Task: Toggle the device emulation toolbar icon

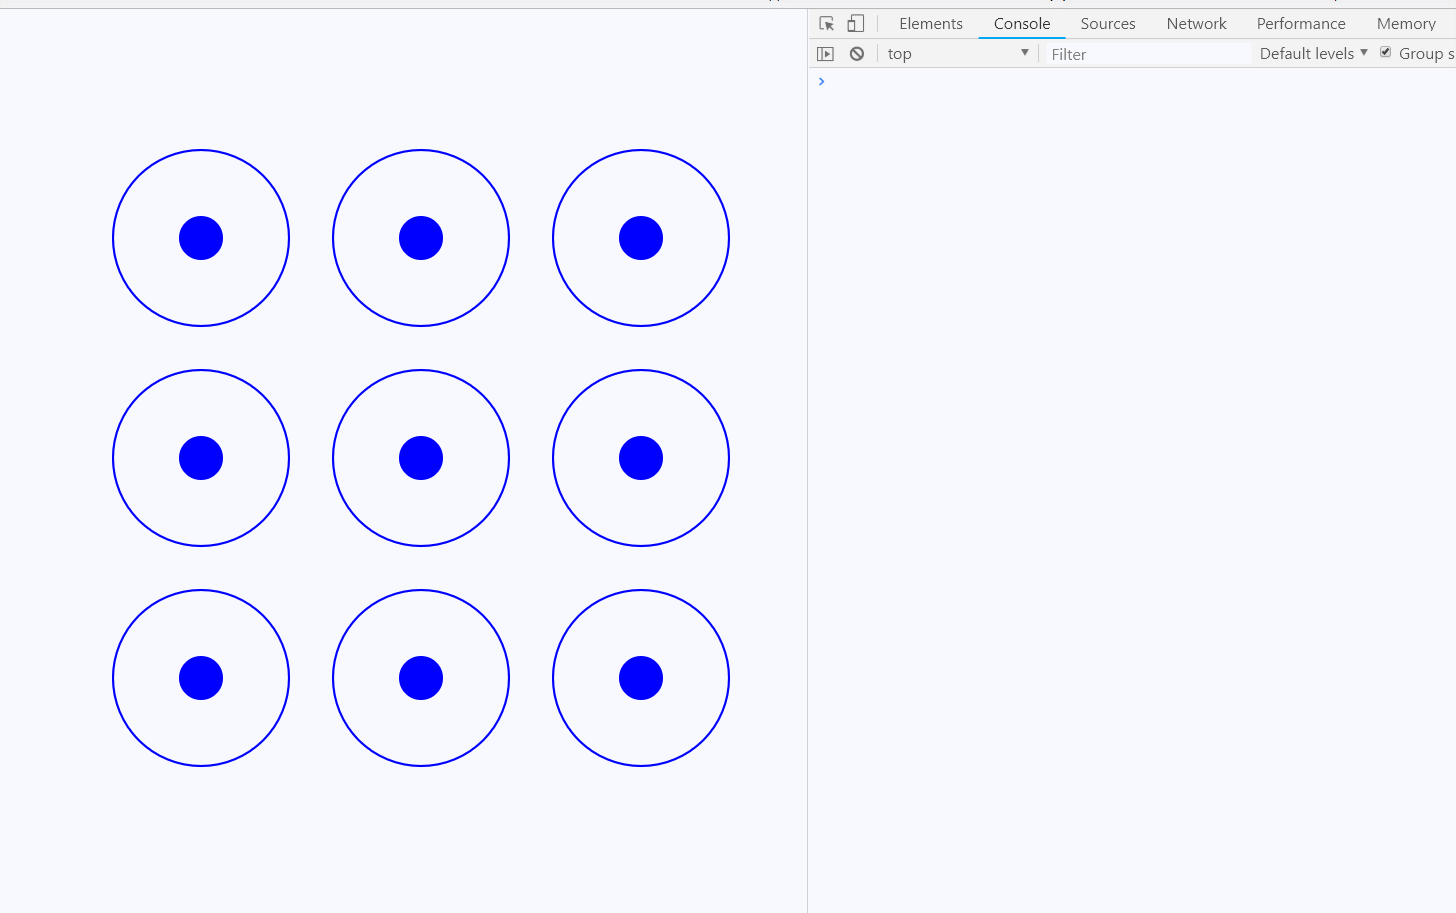Action: (x=855, y=23)
